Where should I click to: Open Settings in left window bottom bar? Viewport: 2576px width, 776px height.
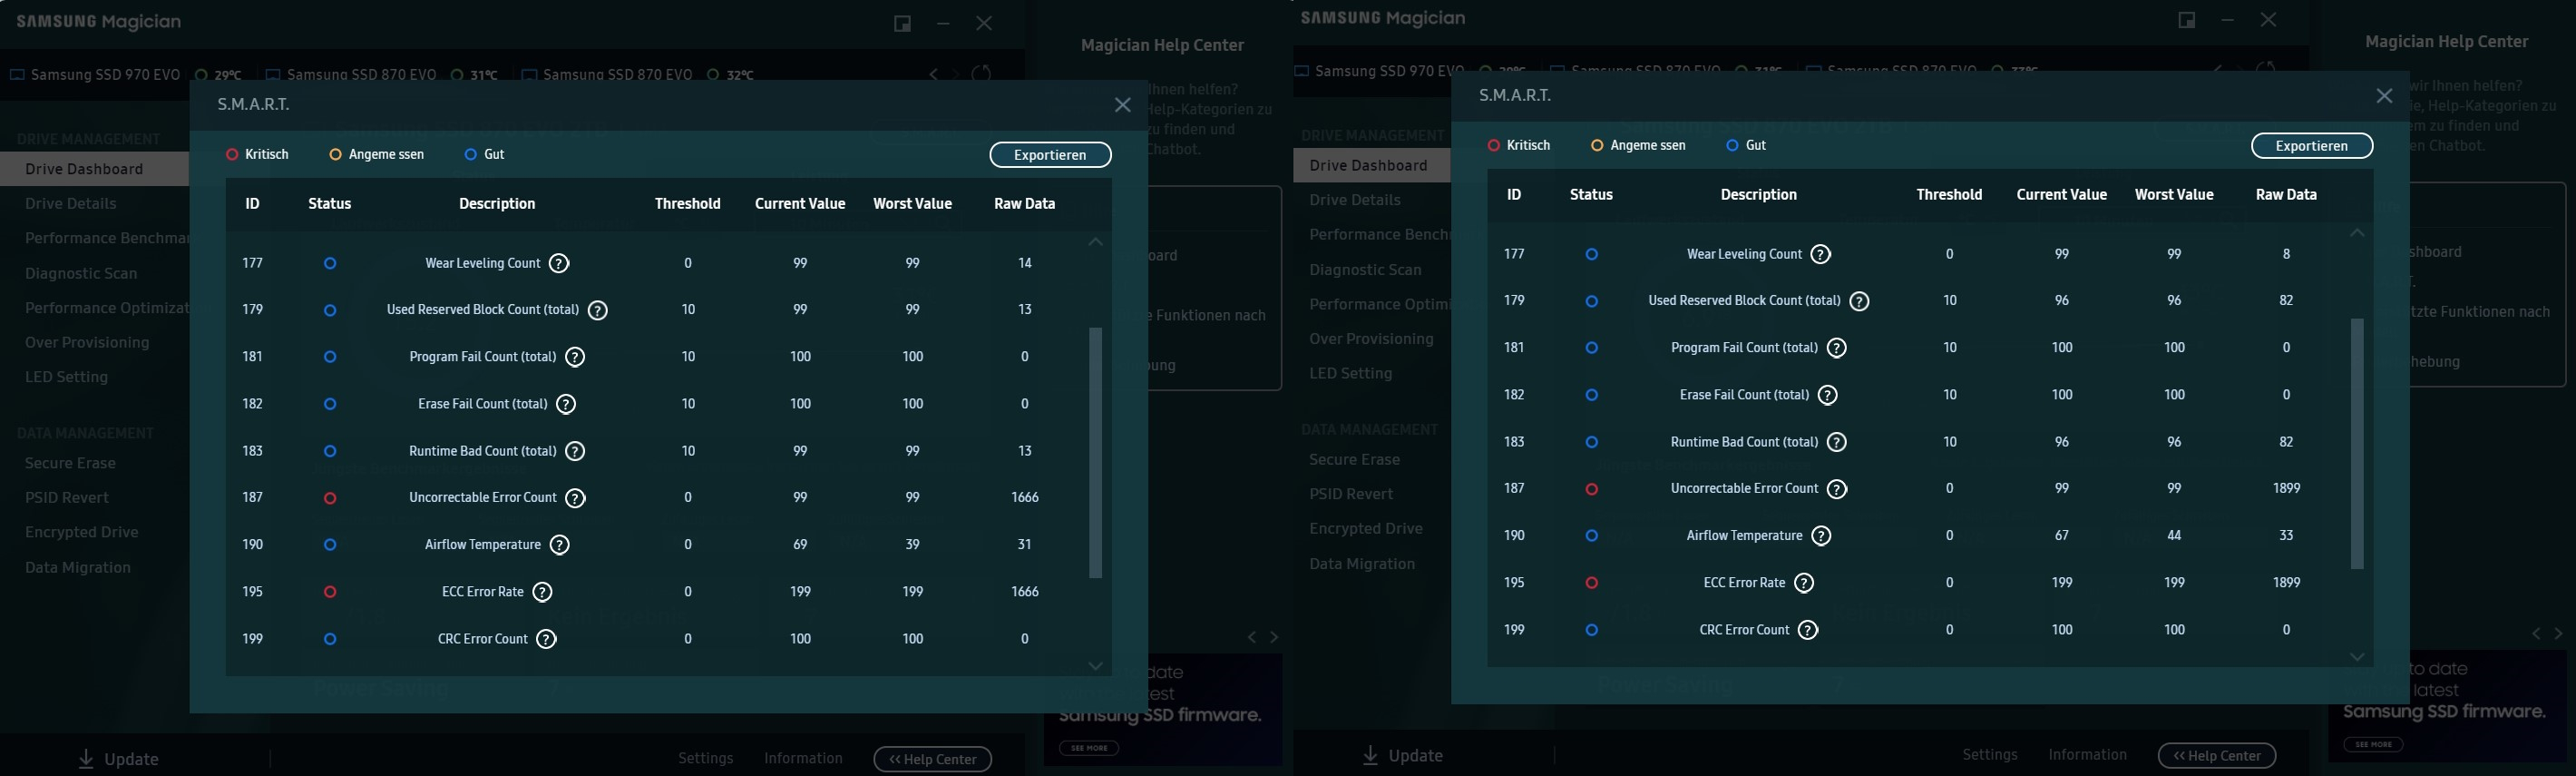point(706,758)
